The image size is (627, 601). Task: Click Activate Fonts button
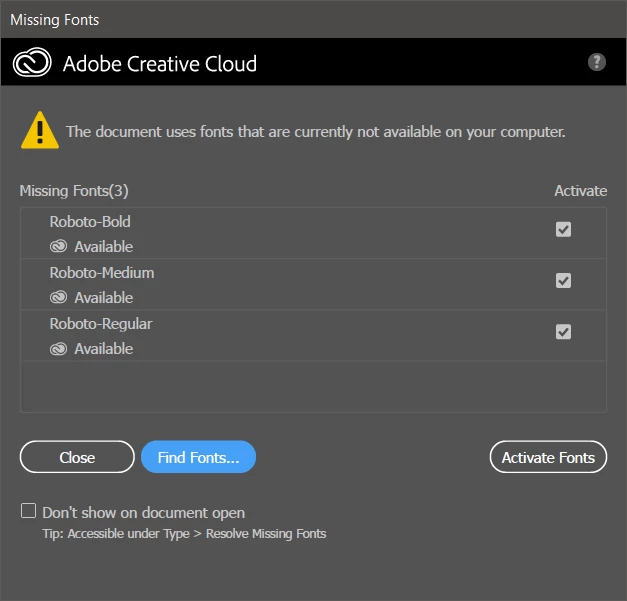click(x=548, y=457)
